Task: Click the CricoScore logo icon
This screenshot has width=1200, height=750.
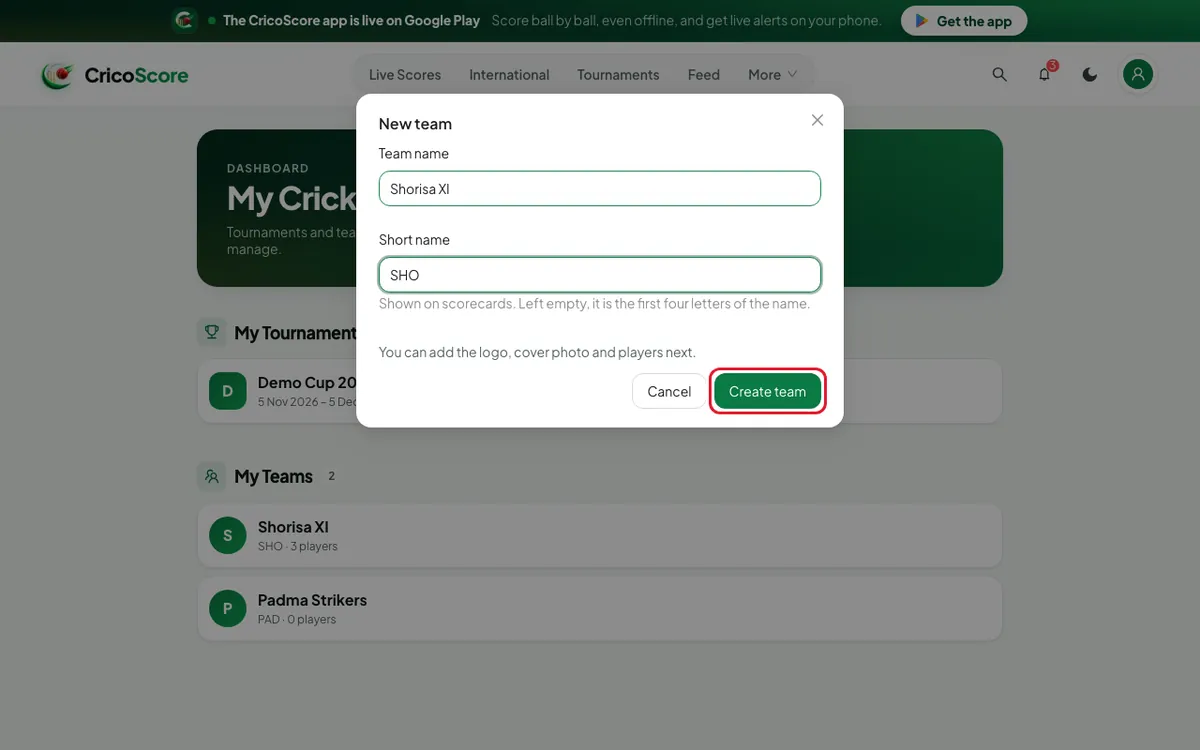Action: coord(58,75)
